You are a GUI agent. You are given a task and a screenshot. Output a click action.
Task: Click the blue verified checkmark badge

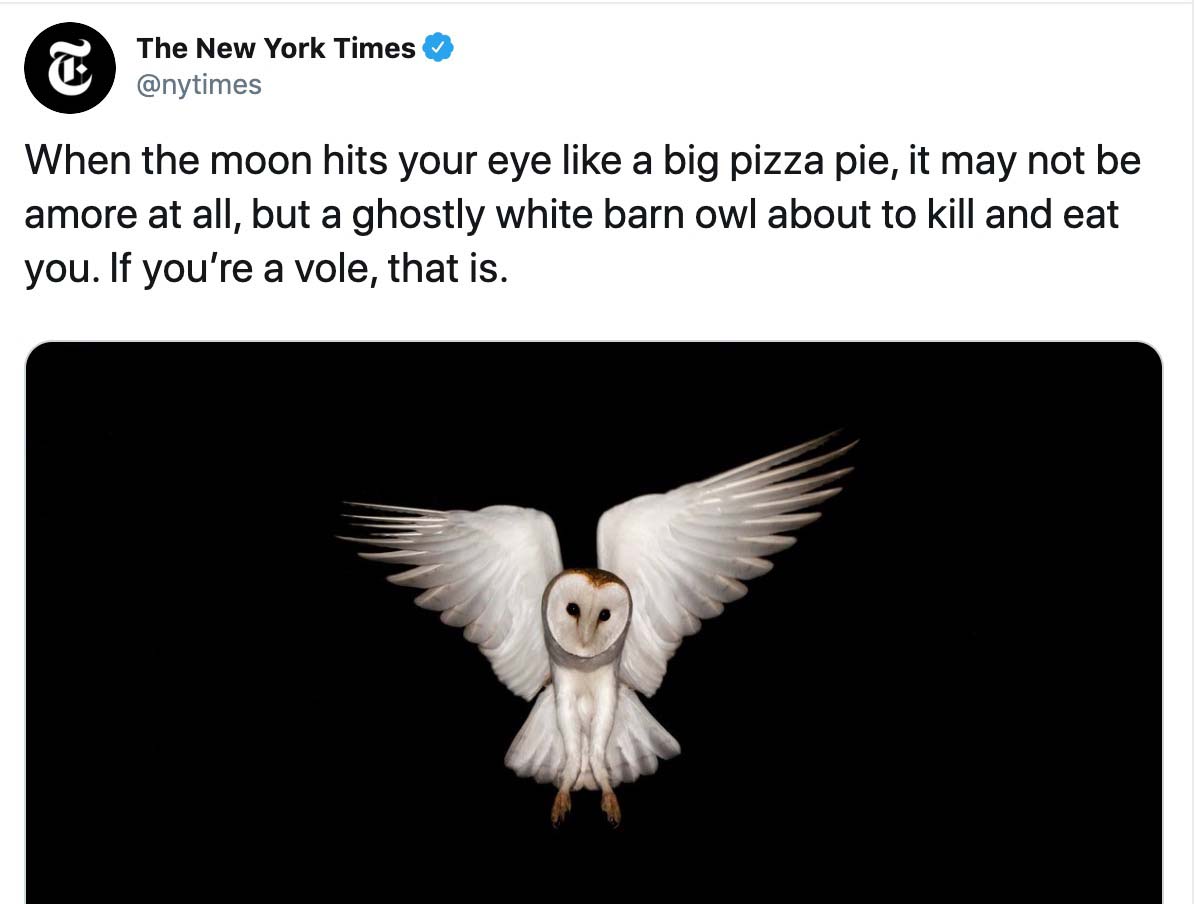[438, 47]
